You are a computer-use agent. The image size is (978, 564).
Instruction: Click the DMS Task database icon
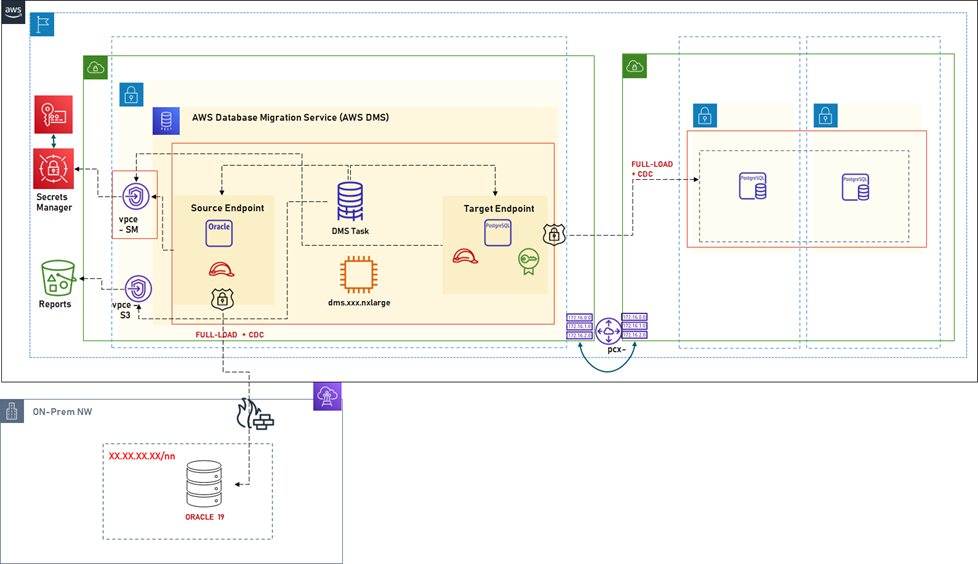350,201
